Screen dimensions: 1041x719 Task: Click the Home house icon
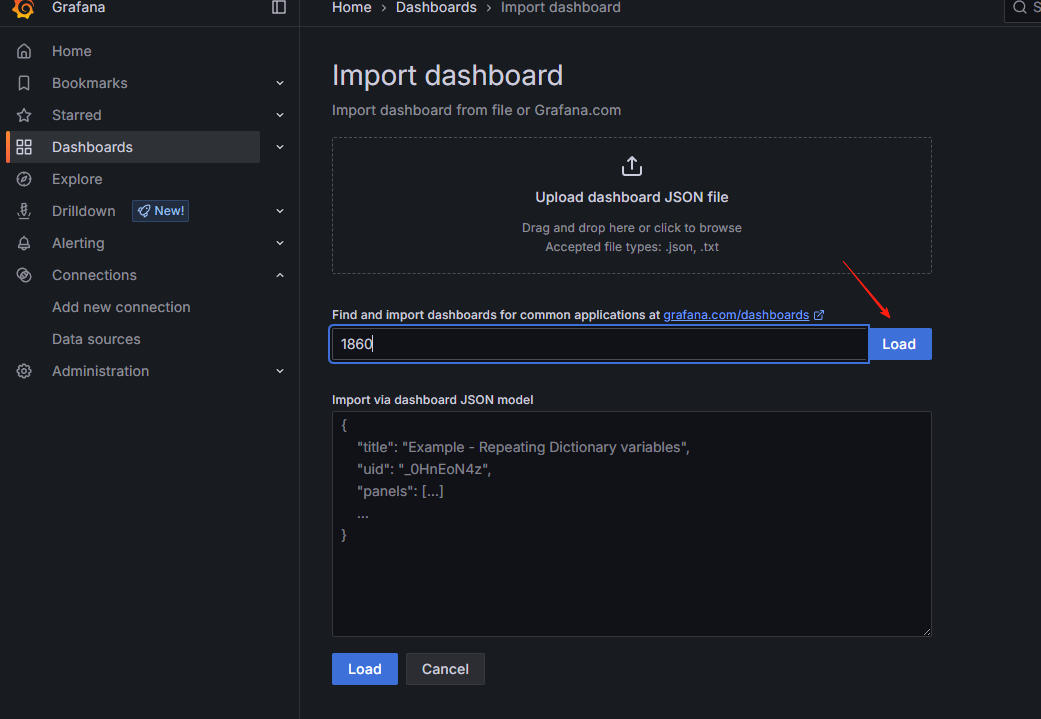[x=24, y=51]
